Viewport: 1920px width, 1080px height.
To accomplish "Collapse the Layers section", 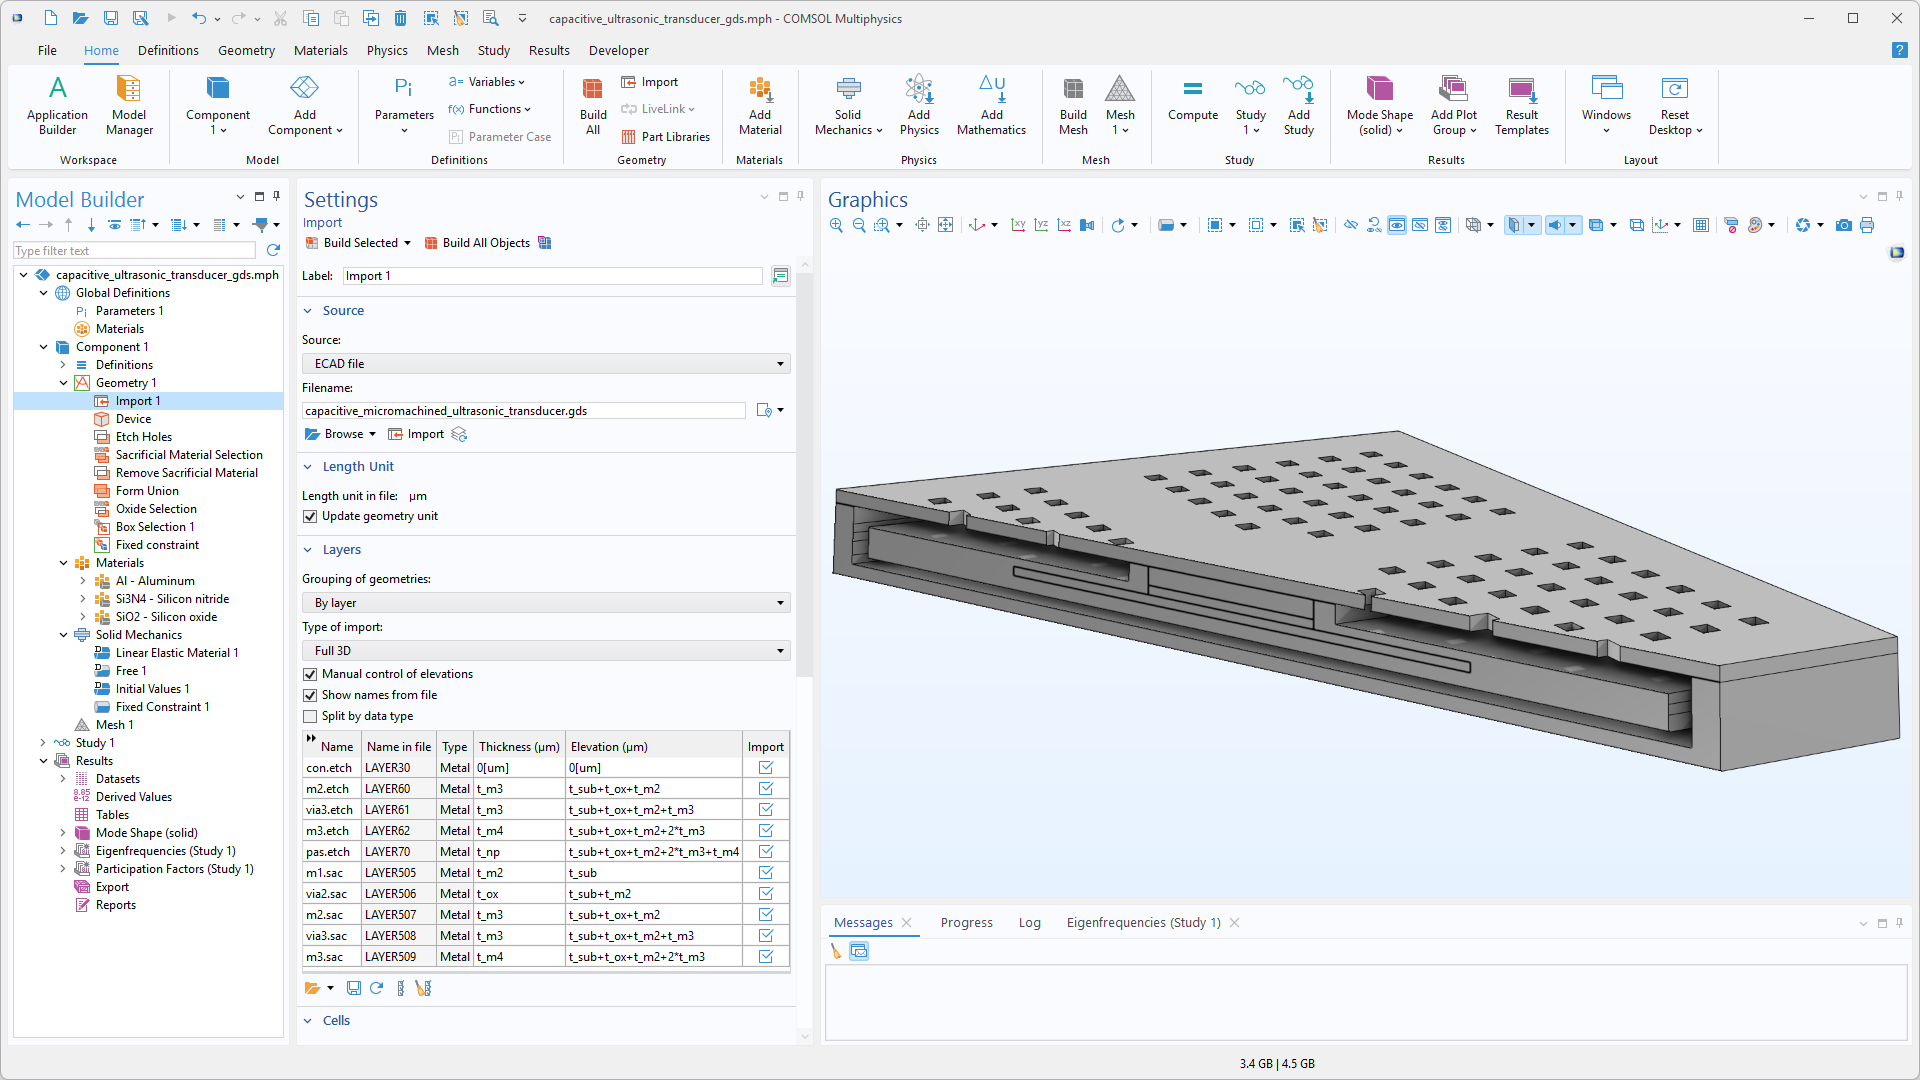I will (x=308, y=550).
